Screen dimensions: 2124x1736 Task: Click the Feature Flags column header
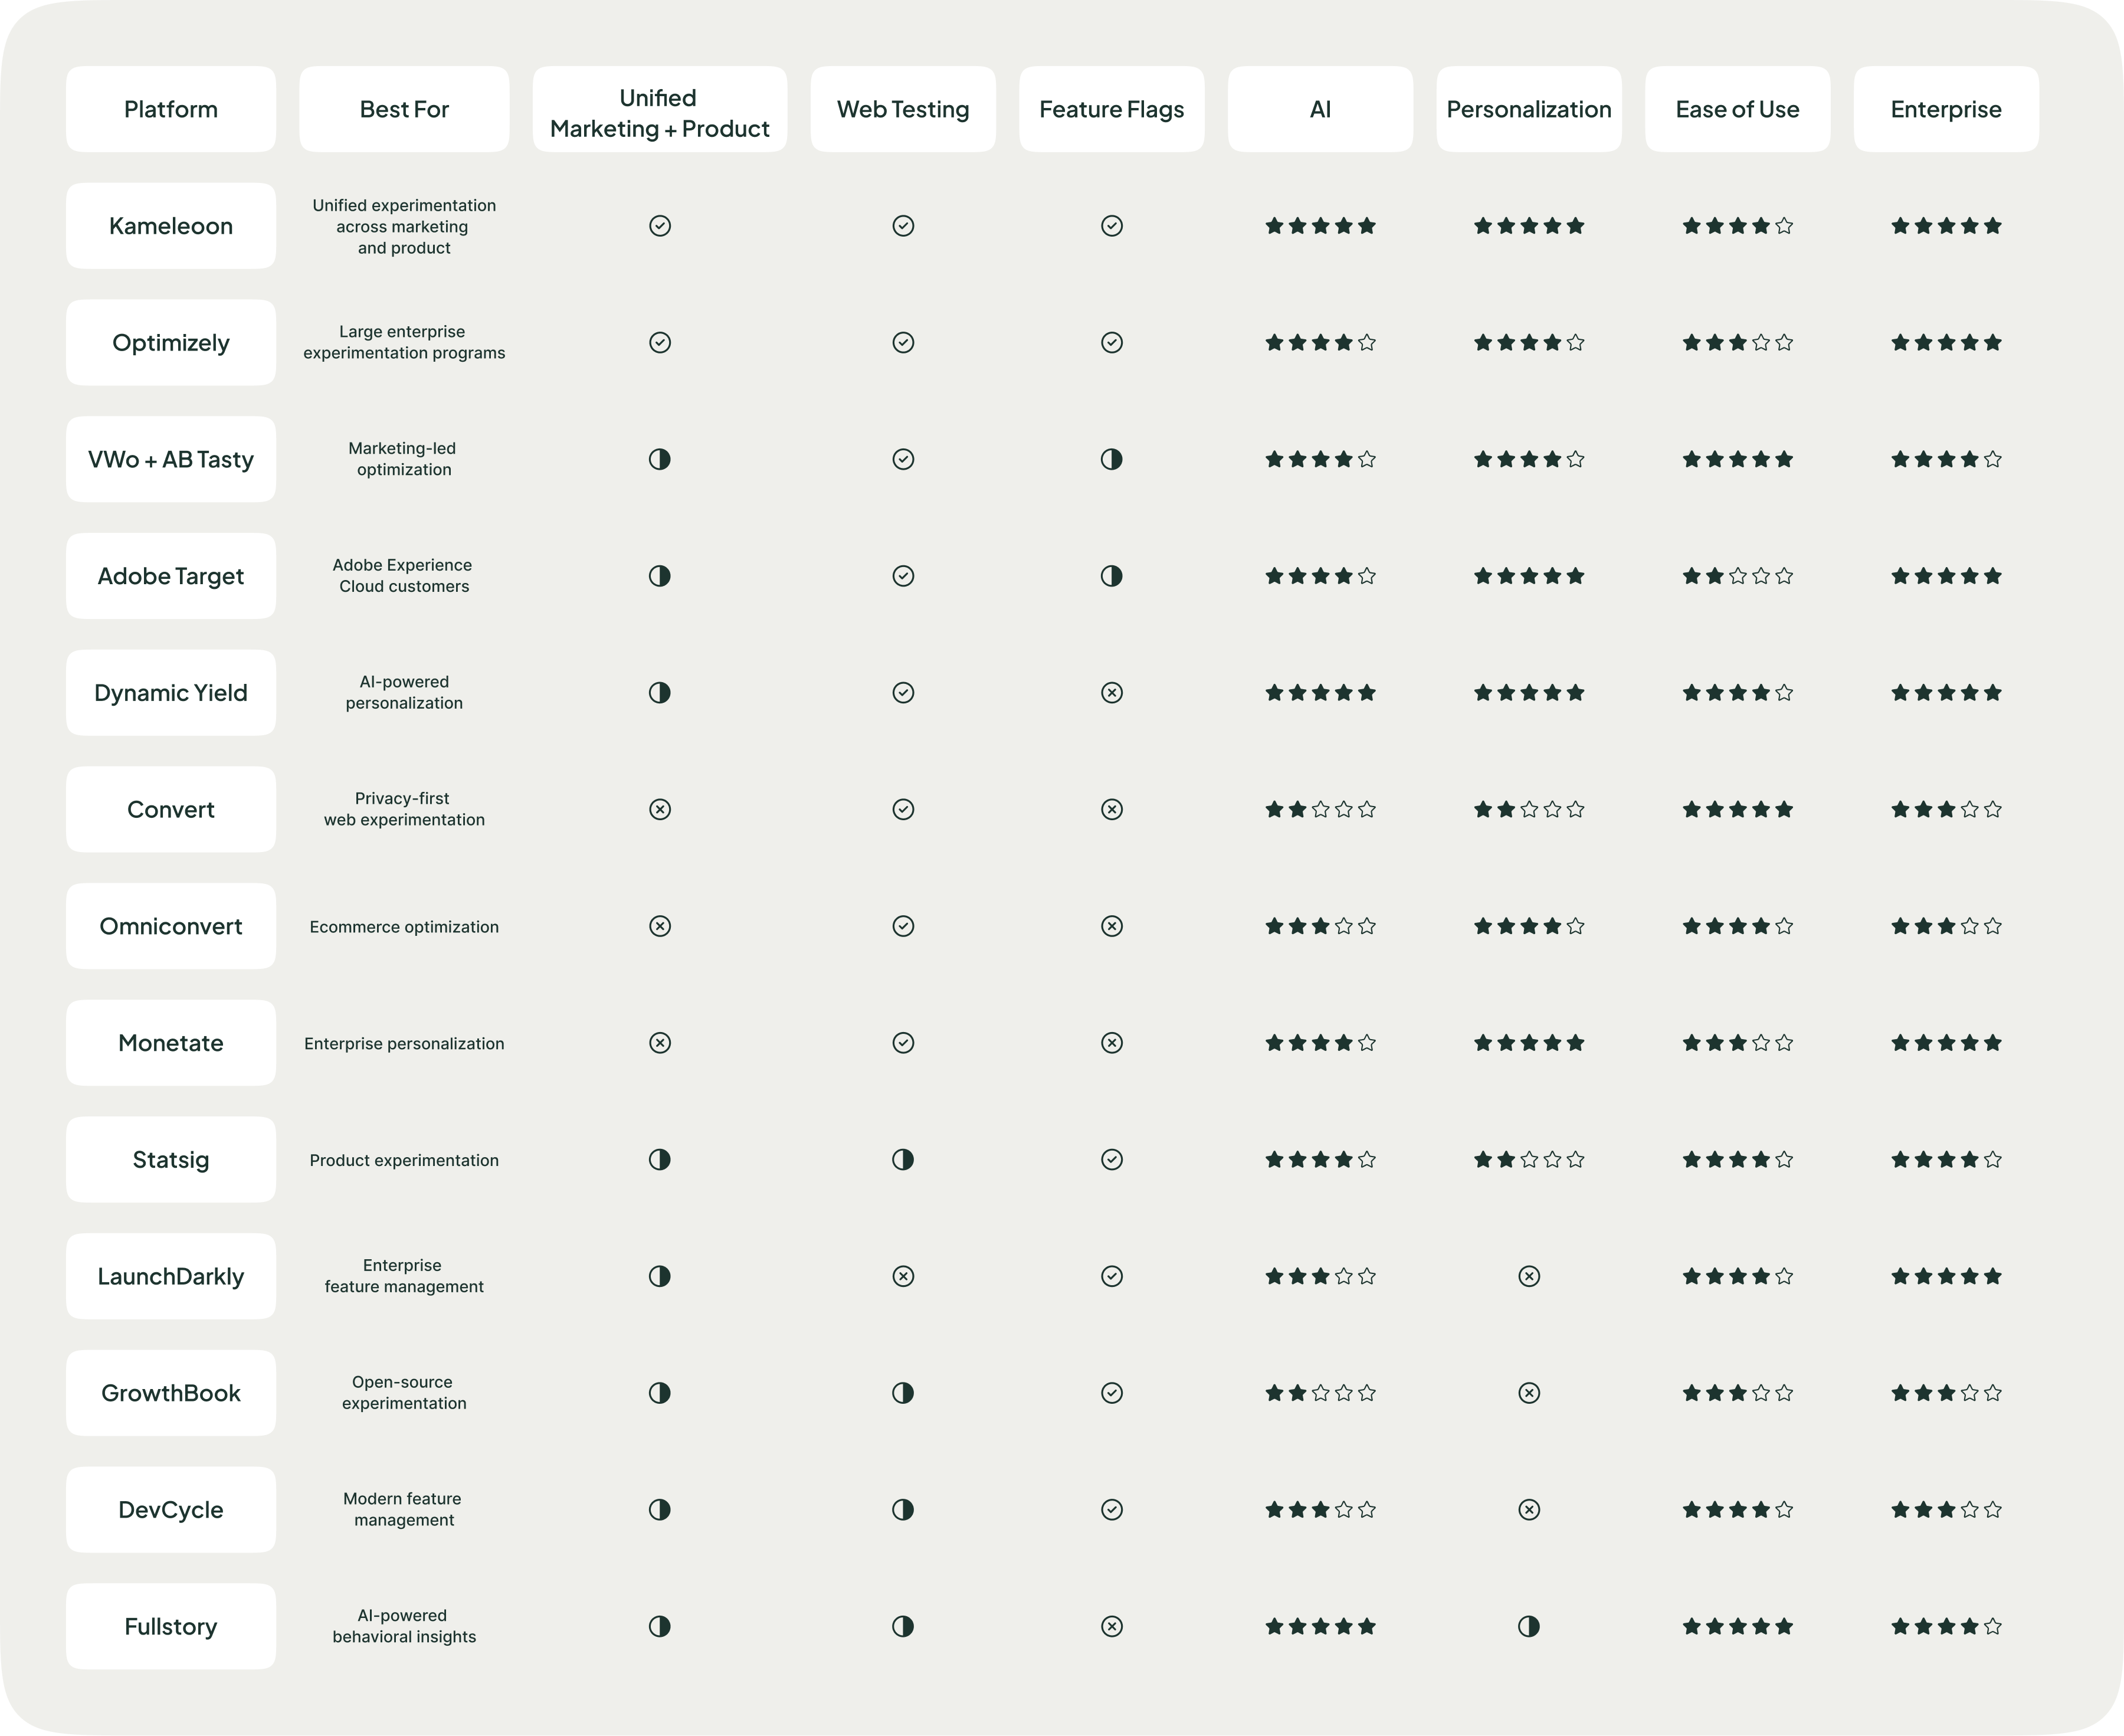[x=1112, y=109]
